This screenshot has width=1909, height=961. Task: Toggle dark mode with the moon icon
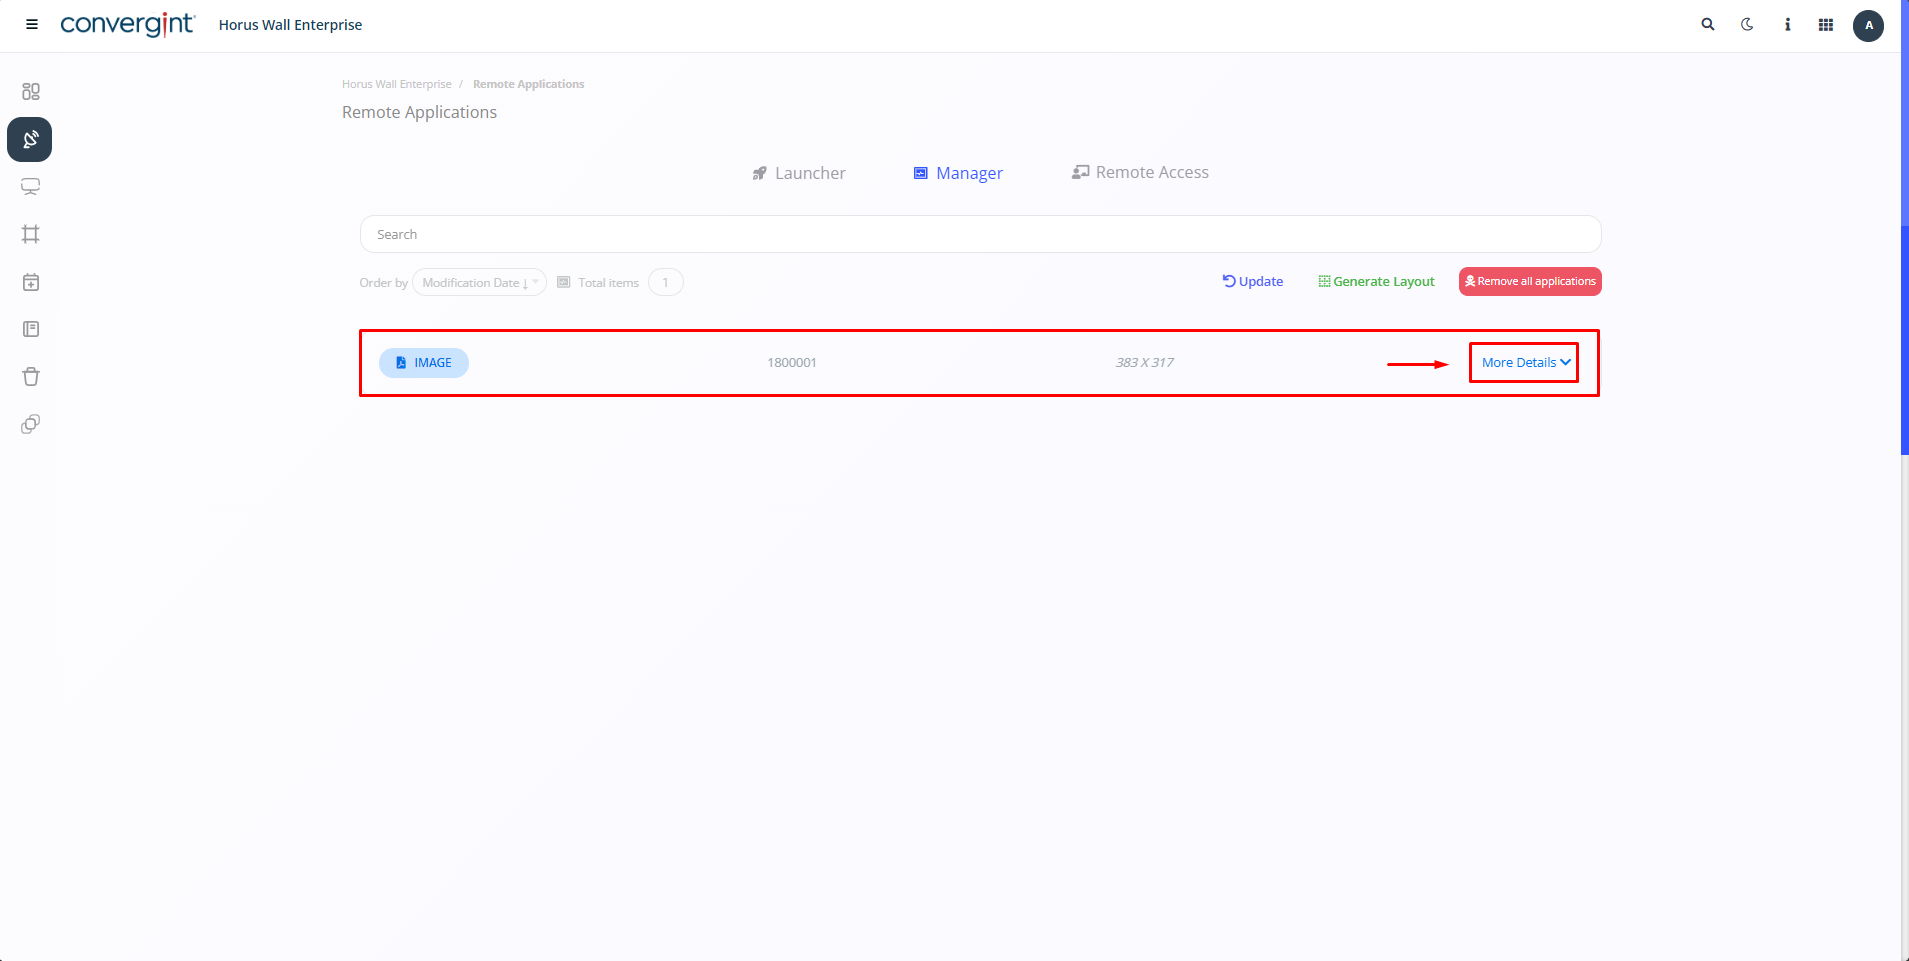(x=1747, y=25)
